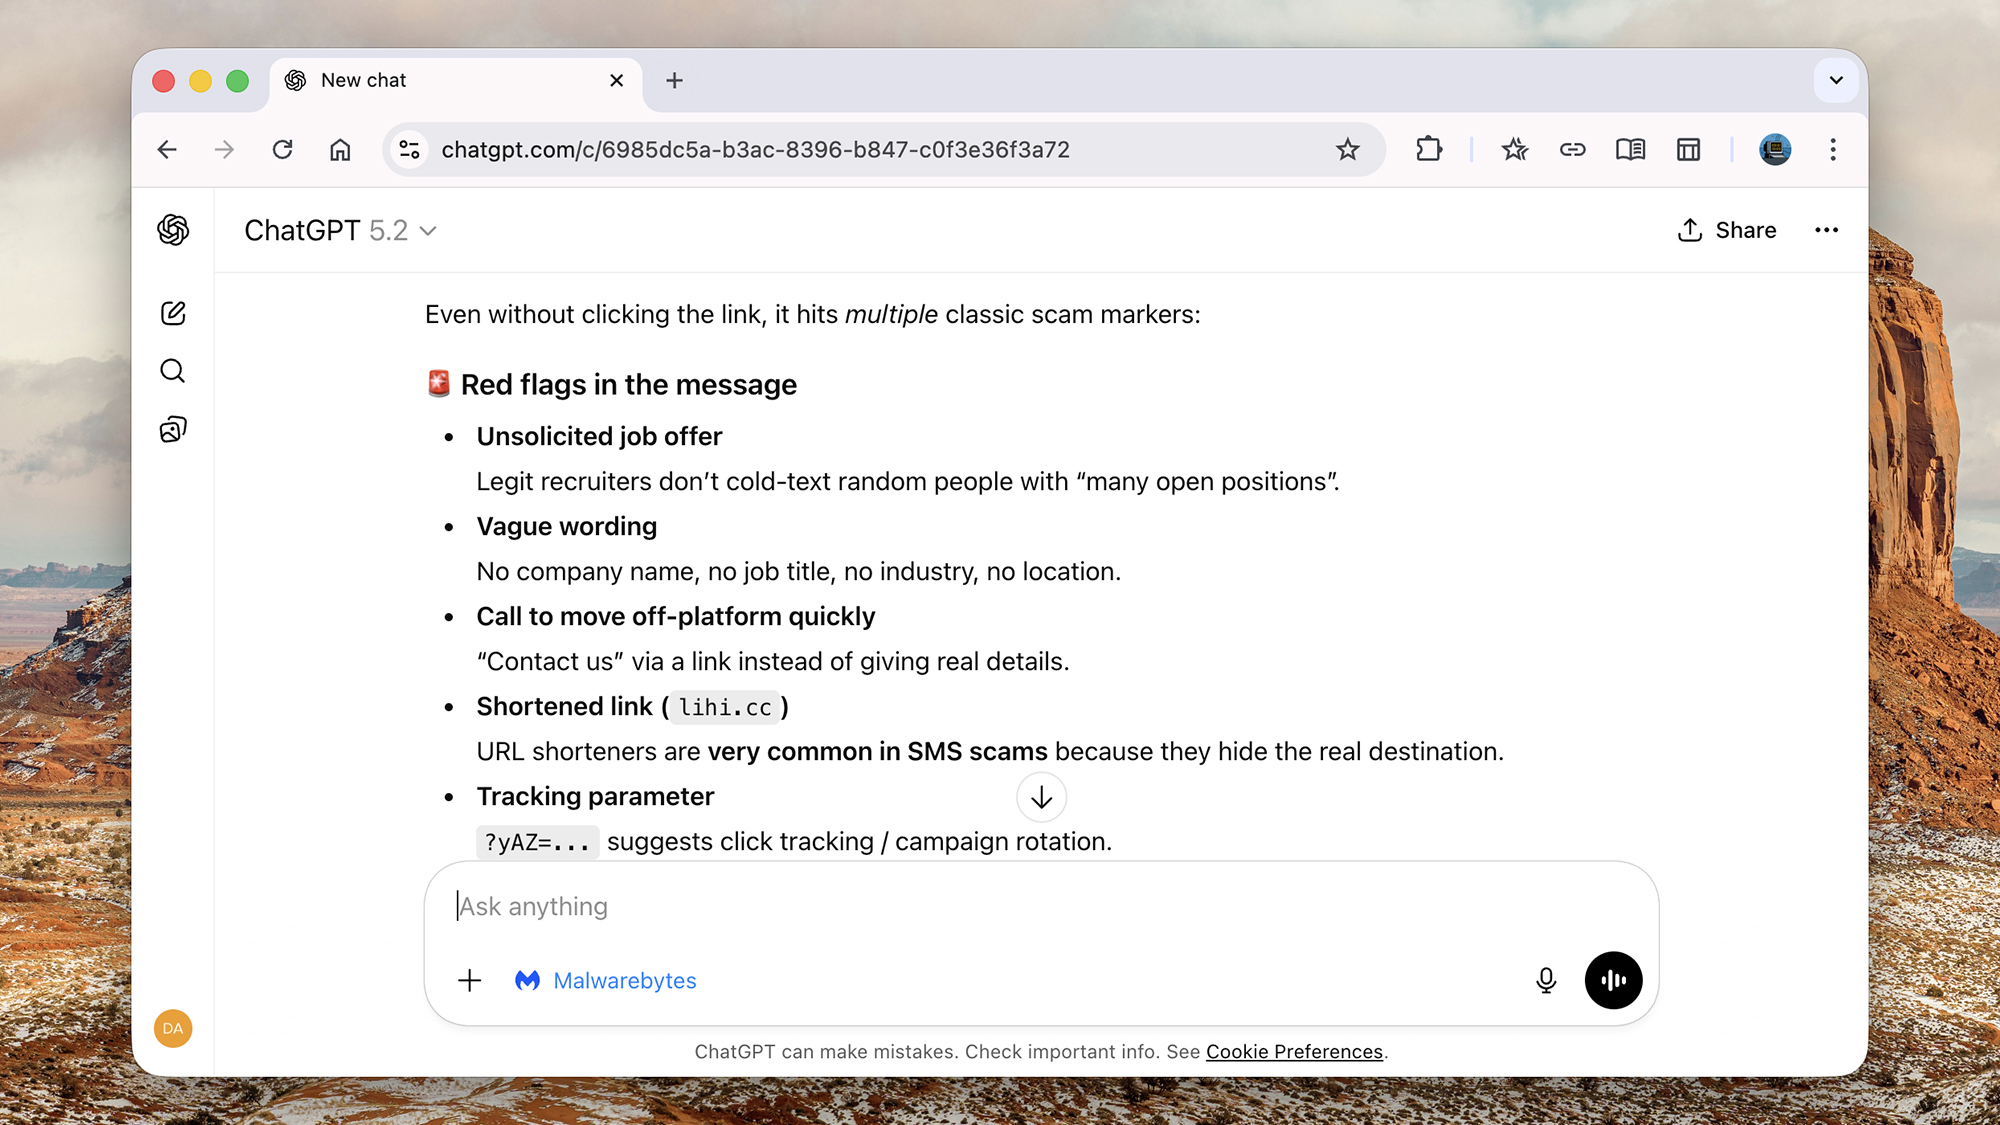This screenshot has height=1125, width=2000.
Task: Open the images library sidebar icon
Action: click(173, 429)
